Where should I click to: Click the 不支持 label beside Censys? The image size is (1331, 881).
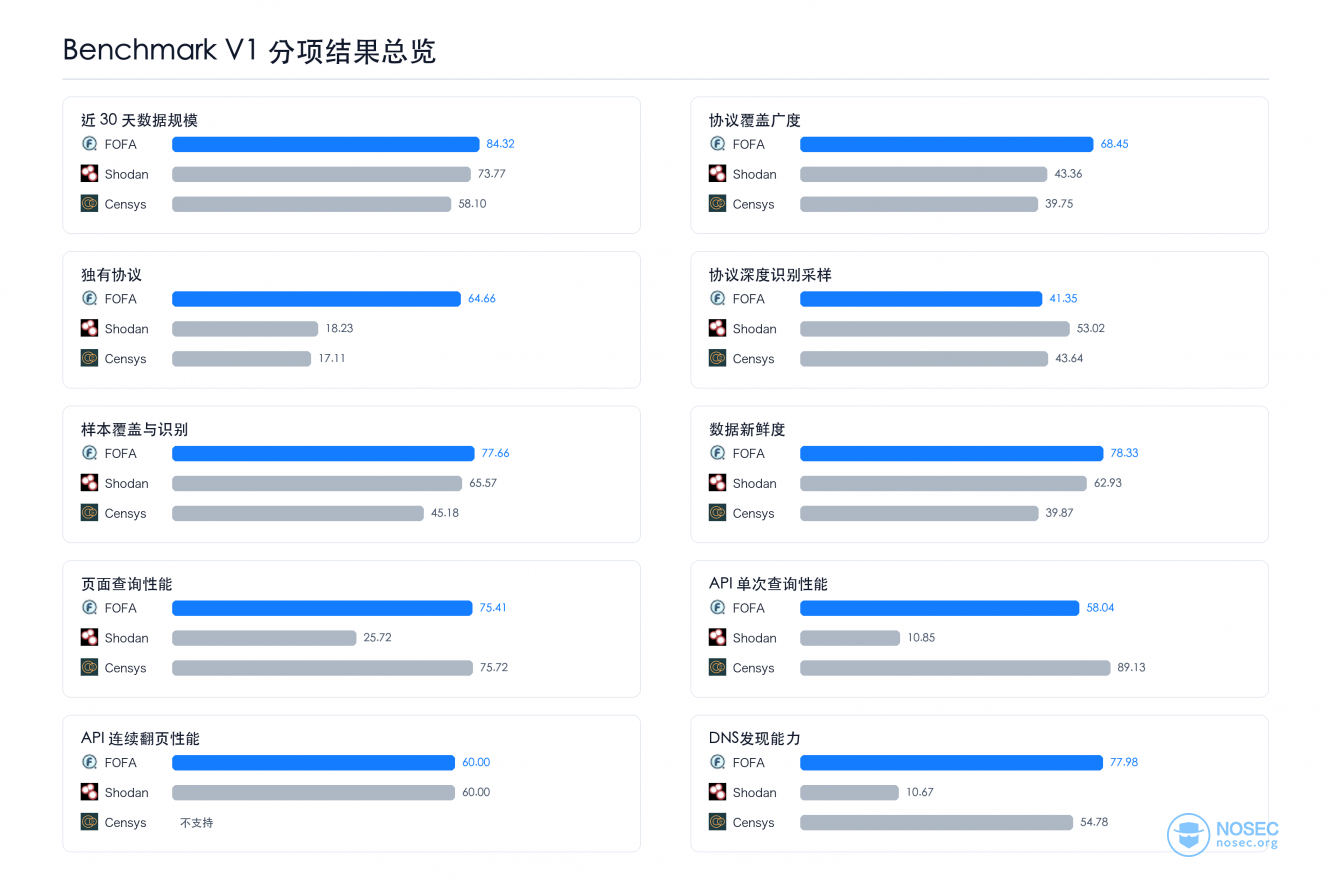coord(196,822)
